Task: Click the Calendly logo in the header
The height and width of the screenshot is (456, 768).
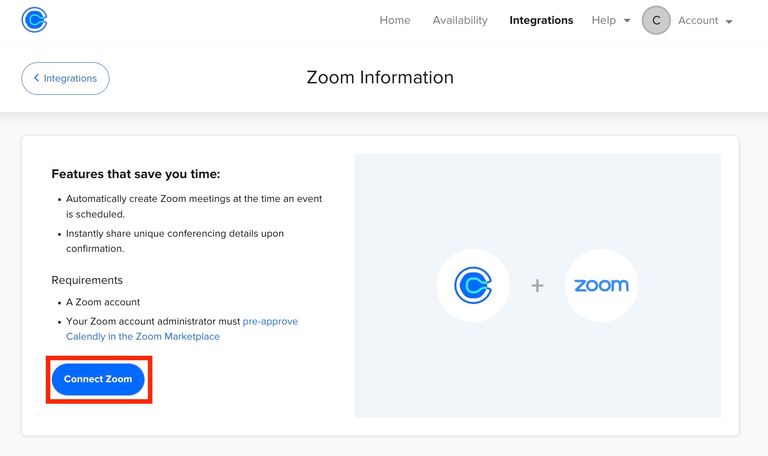Action: pyautogui.click(x=34, y=20)
